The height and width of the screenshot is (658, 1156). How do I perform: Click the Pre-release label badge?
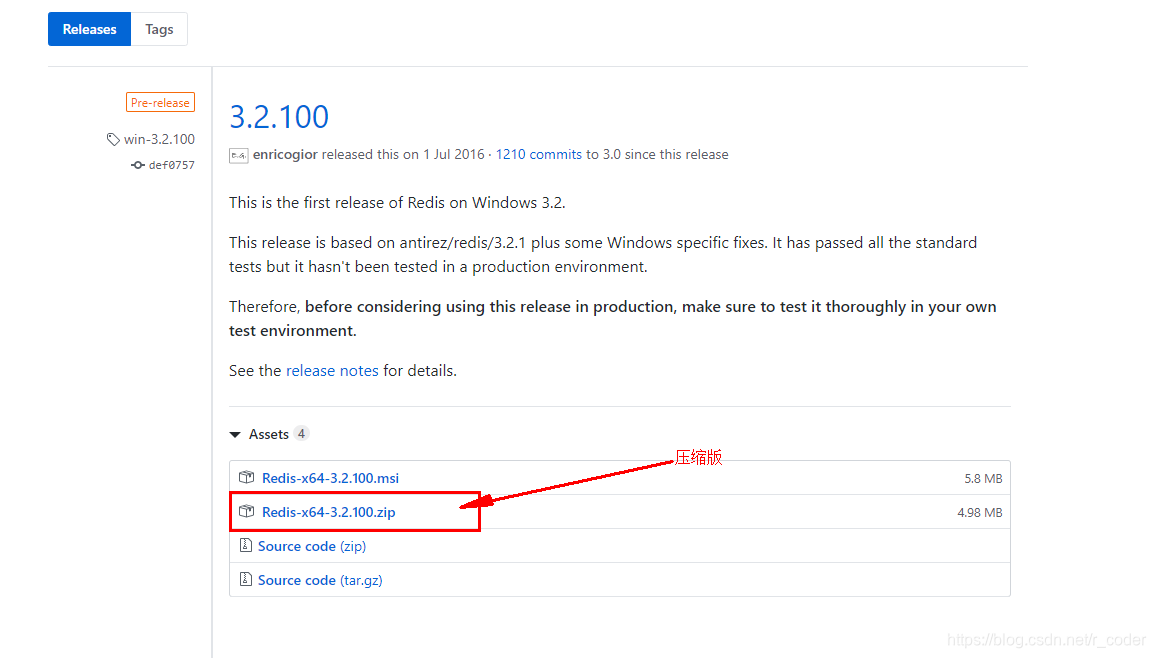coord(160,102)
